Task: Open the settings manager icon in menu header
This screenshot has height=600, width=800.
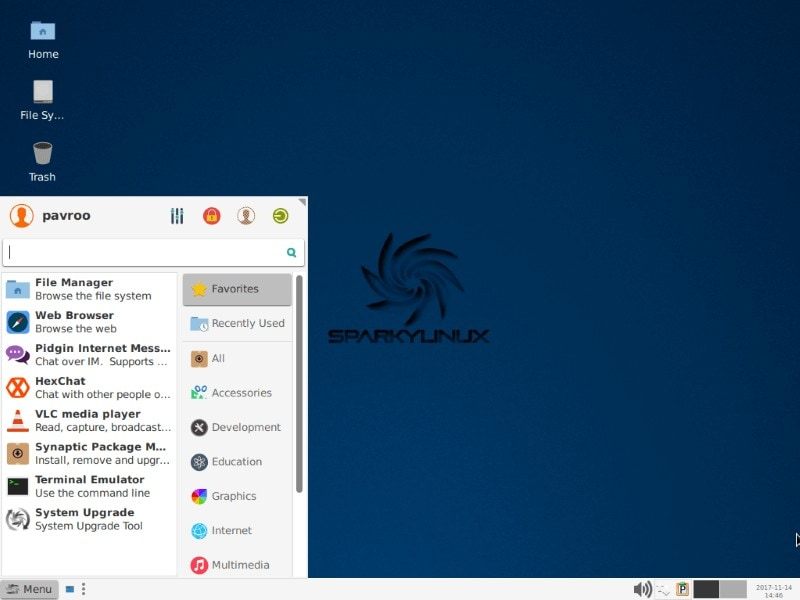Action: coord(178,216)
